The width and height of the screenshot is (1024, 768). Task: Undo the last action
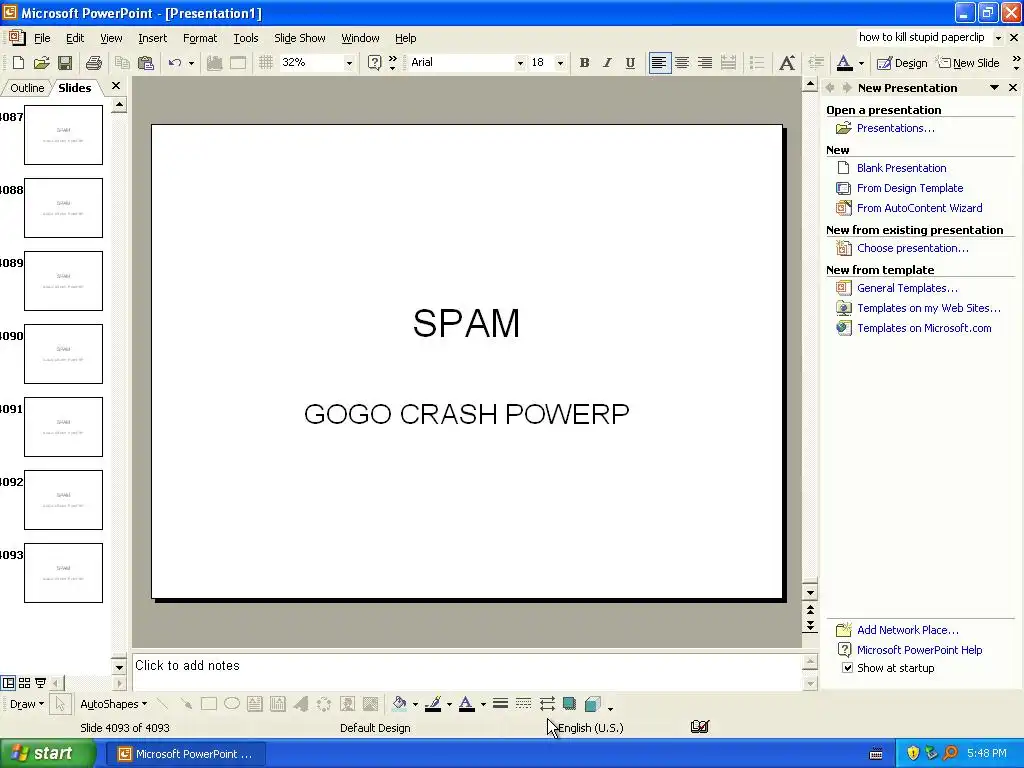coord(174,63)
